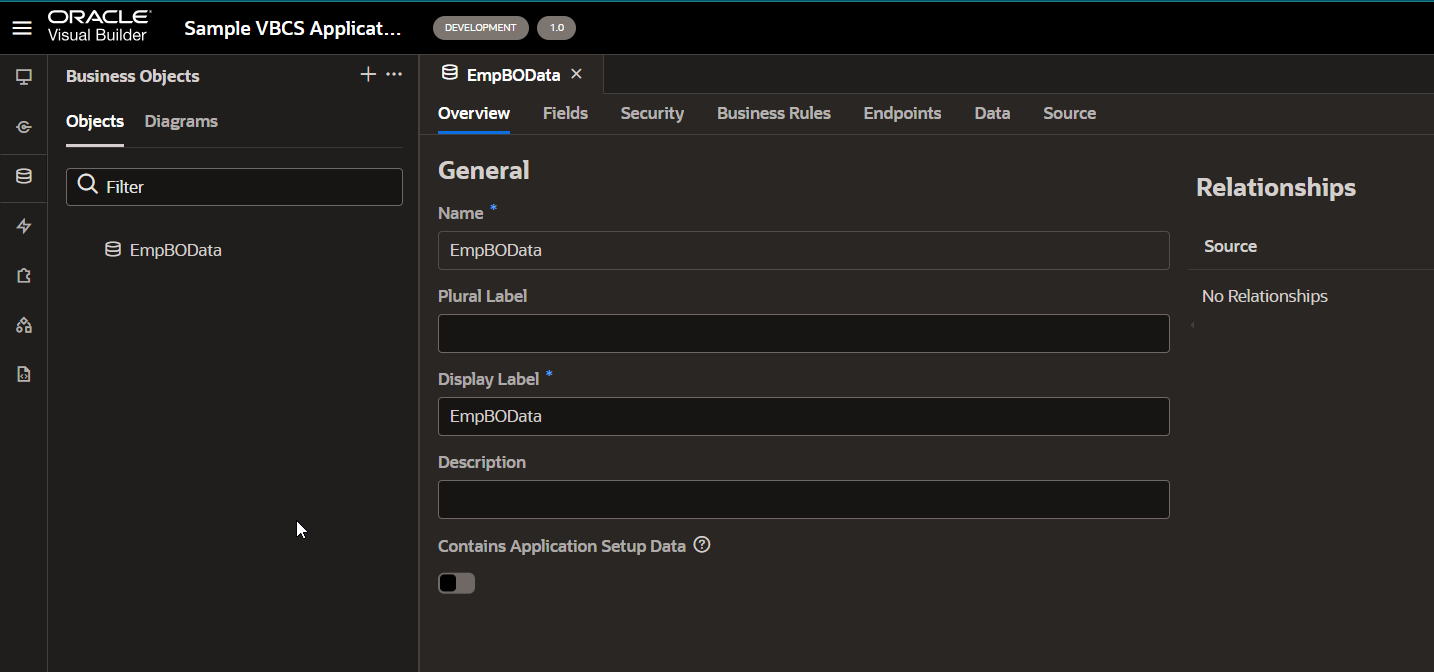Open the Source View file icon
This screenshot has width=1434, height=672.
point(24,374)
